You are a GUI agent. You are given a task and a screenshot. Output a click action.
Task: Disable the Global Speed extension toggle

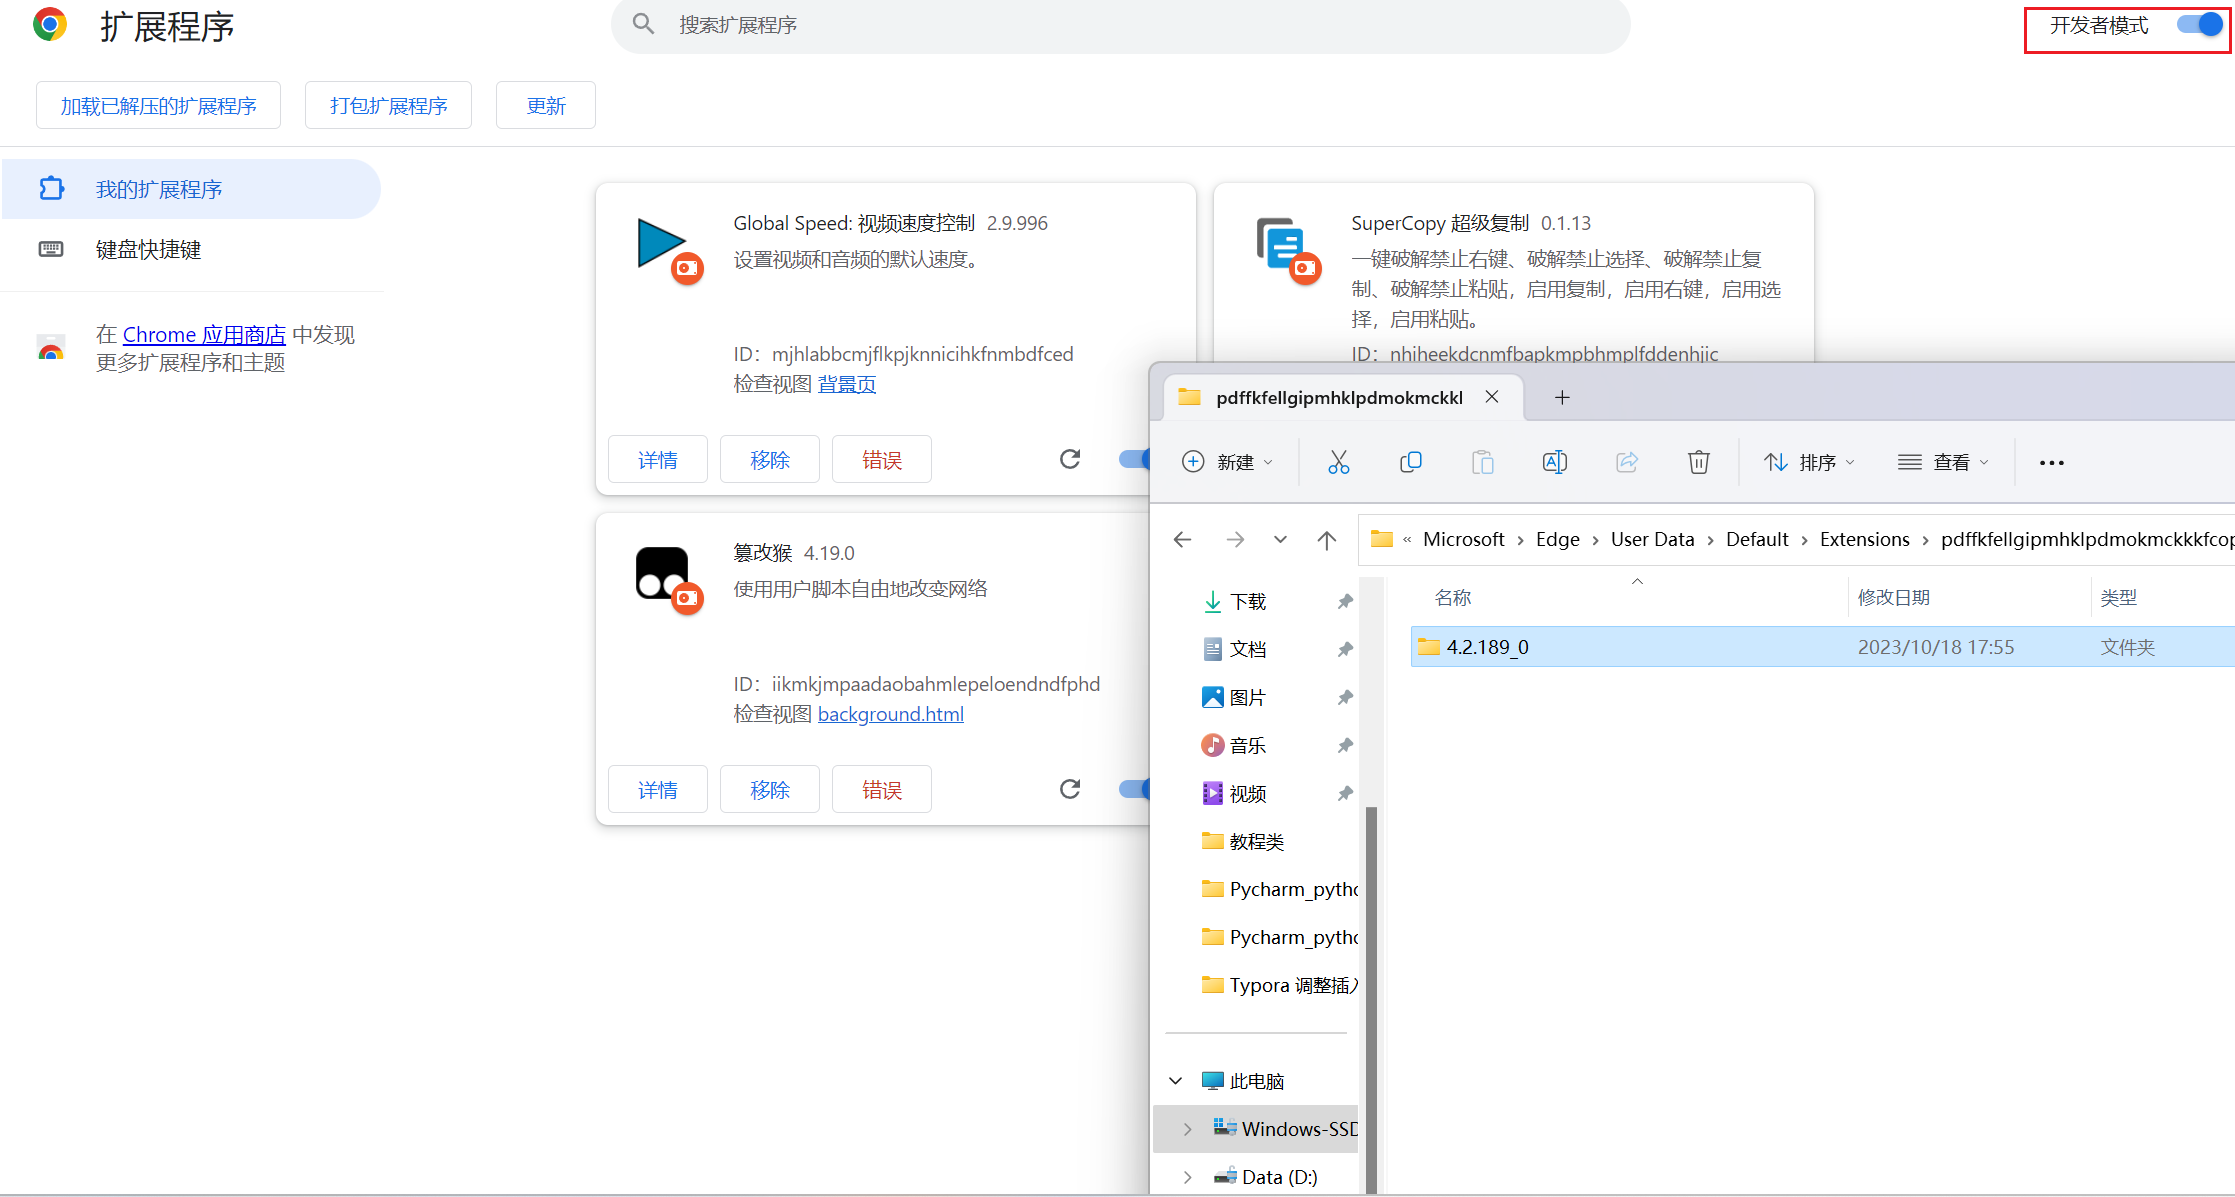(1135, 459)
